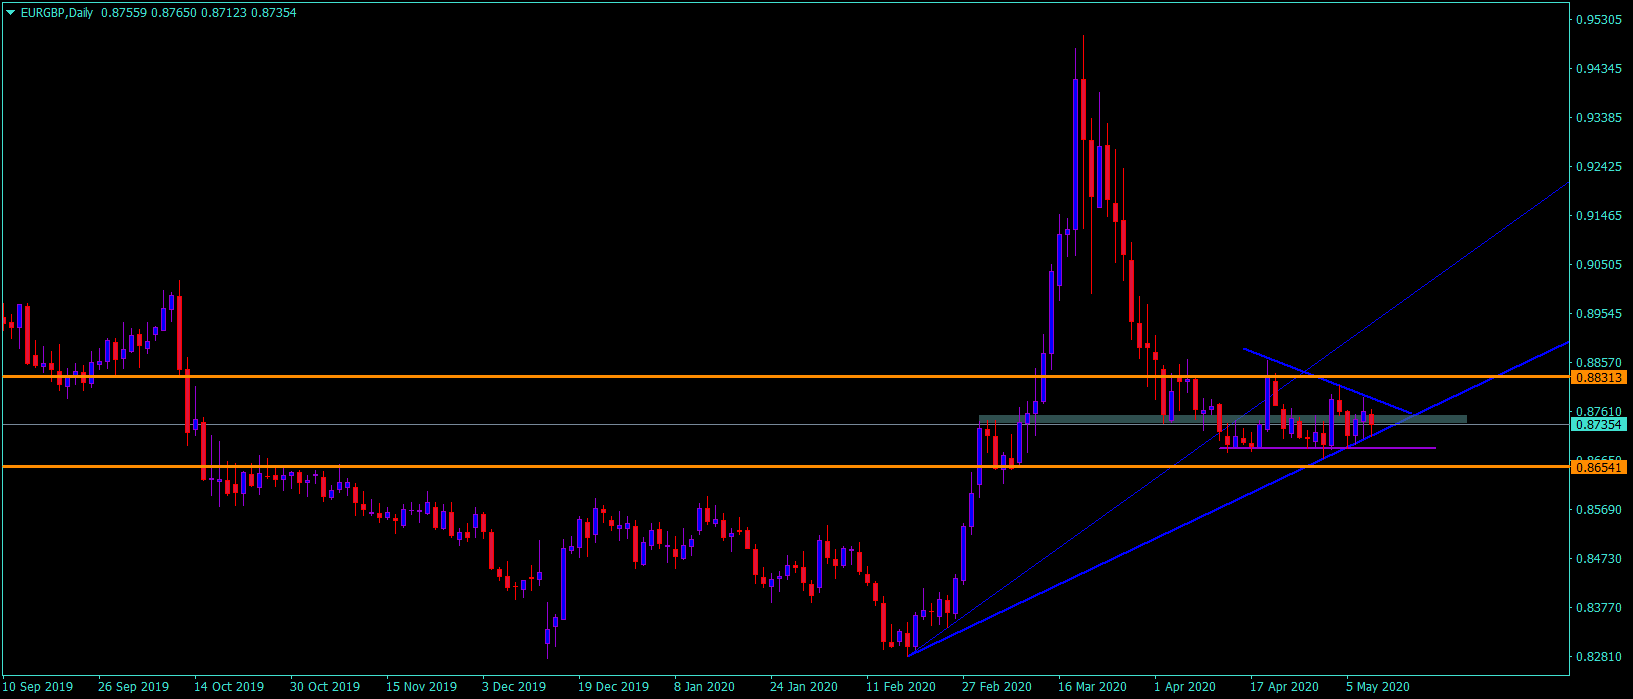Click the 19 Dec 2019 date label

(613, 687)
